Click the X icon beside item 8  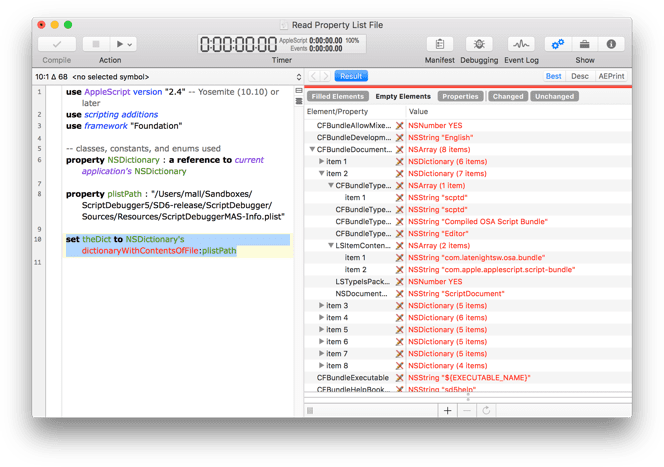[399, 365]
